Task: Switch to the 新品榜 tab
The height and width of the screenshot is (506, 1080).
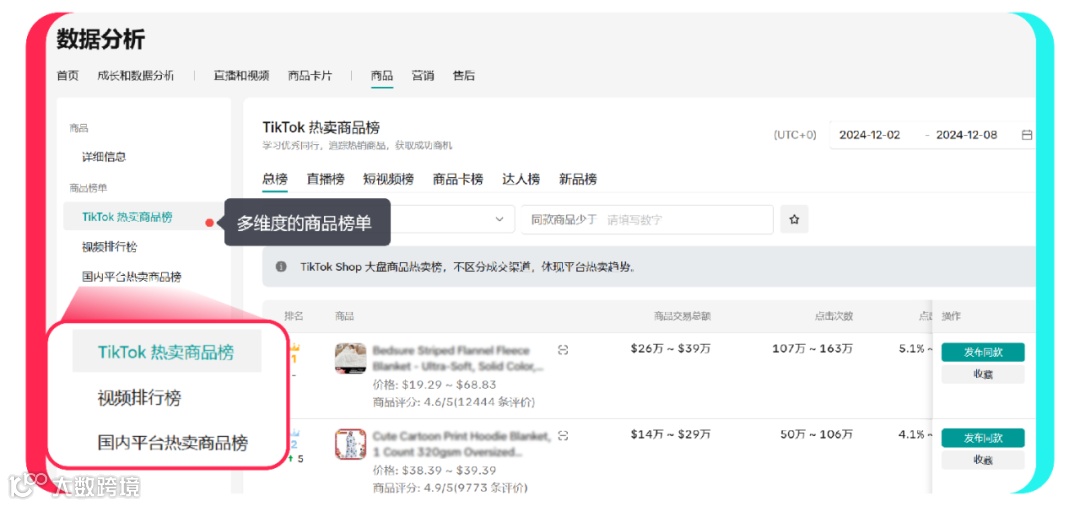Action: coord(578,180)
